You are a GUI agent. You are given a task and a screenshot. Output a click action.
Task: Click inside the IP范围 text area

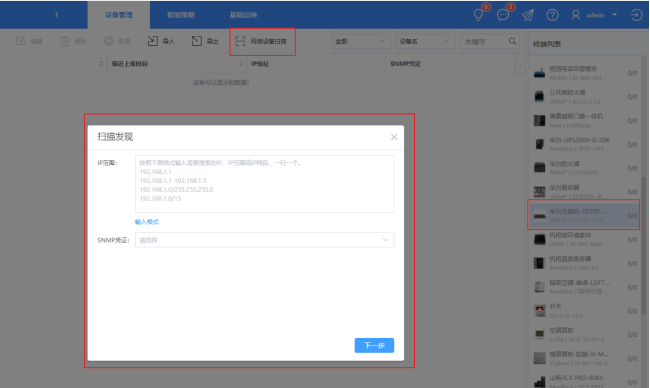264,184
